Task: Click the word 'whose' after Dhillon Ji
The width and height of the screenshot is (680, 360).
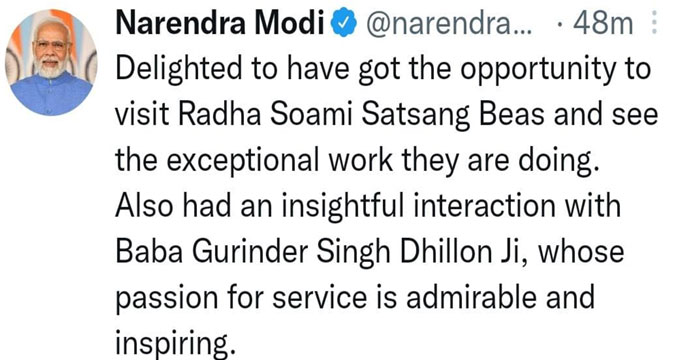Action: [x=581, y=252]
